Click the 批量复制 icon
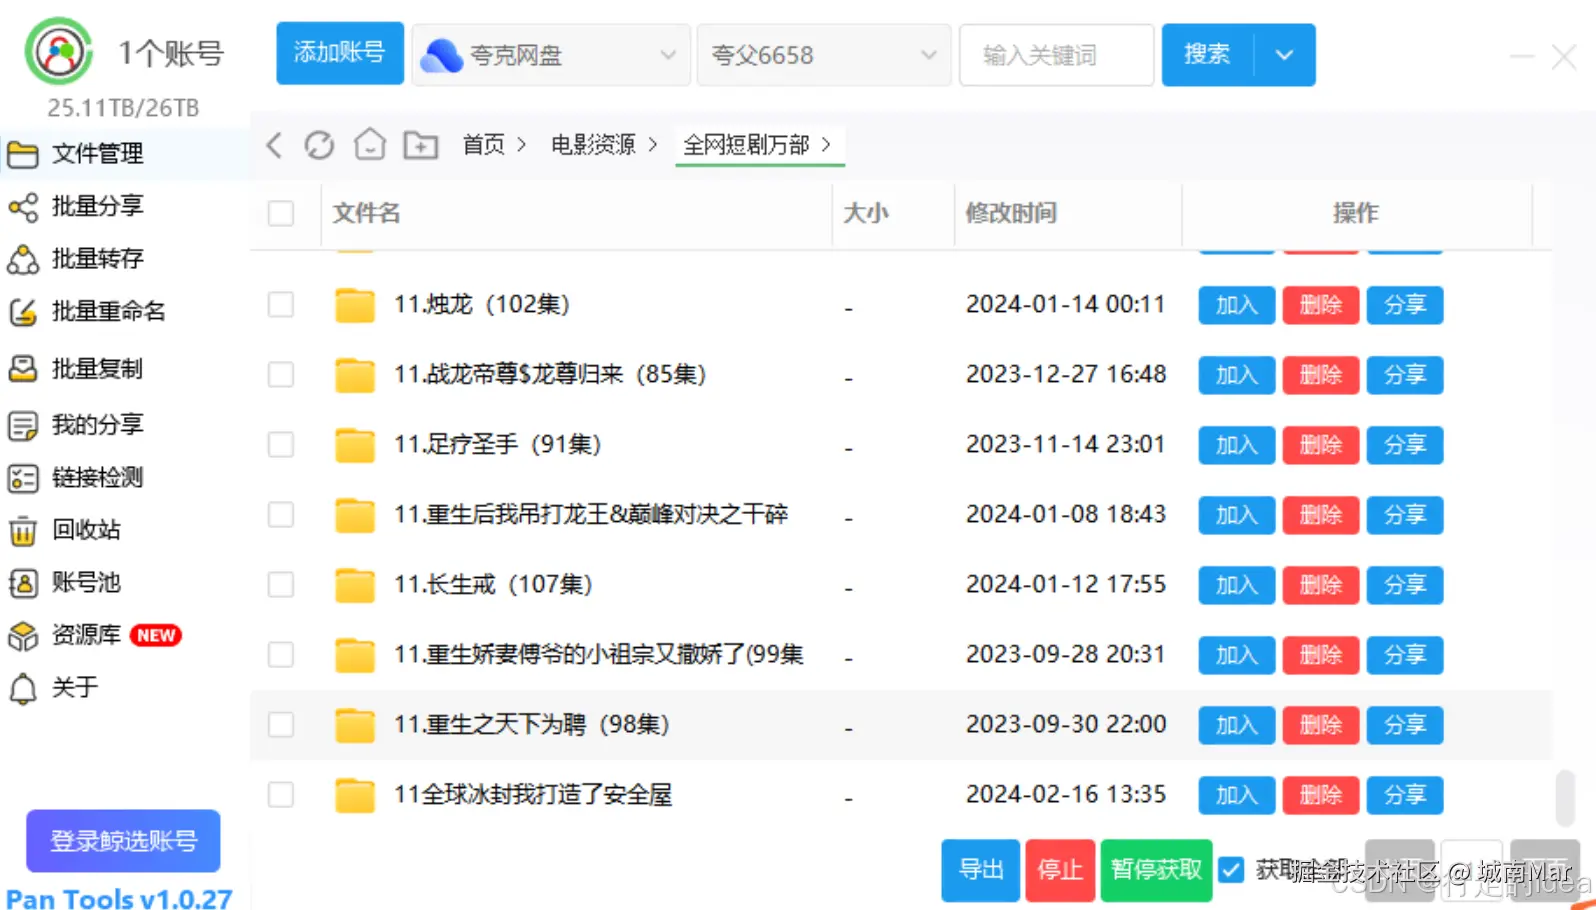Screen dimensions: 1596x910 [x=23, y=368]
